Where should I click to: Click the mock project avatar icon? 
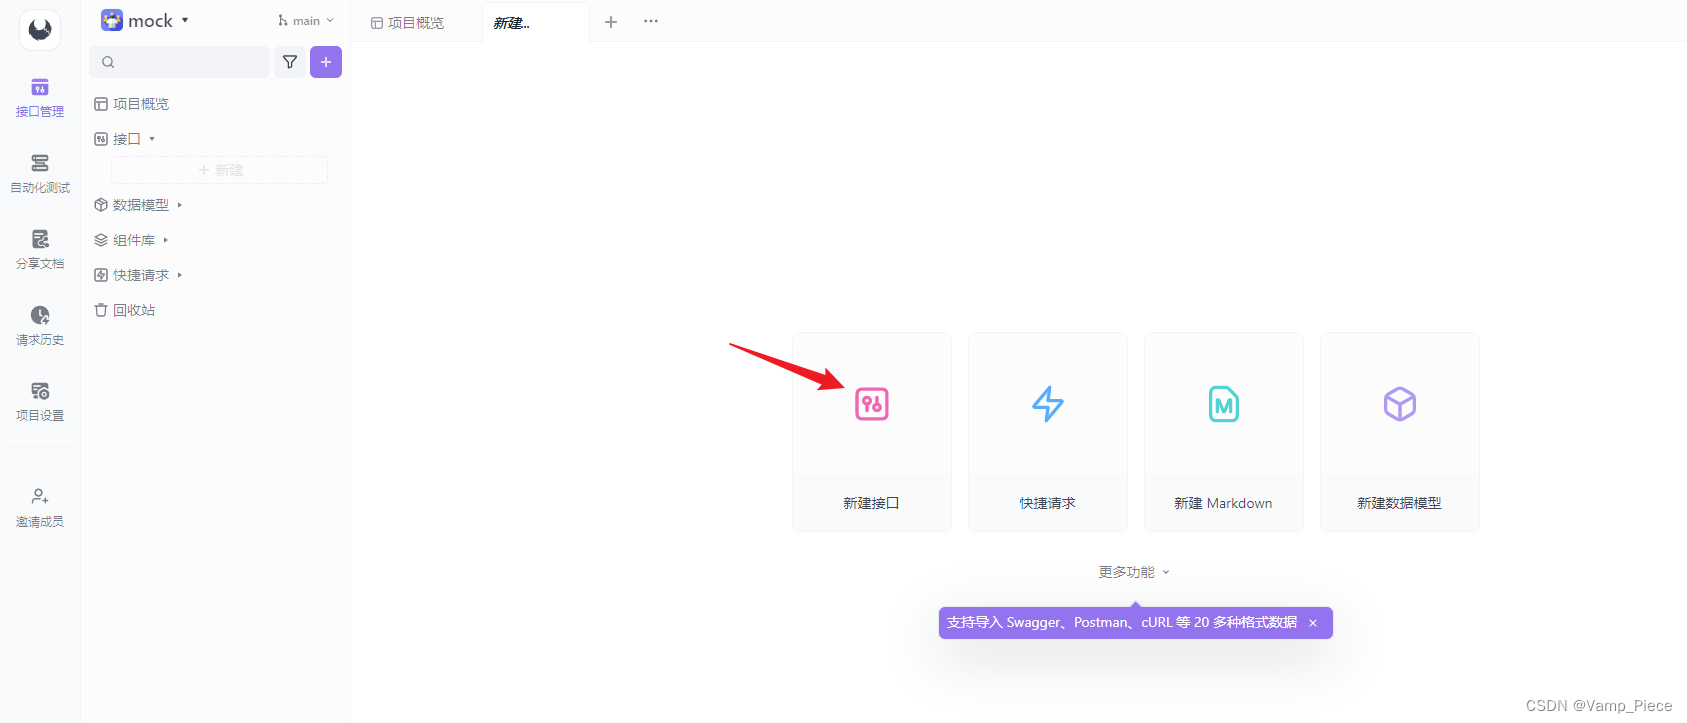112,20
